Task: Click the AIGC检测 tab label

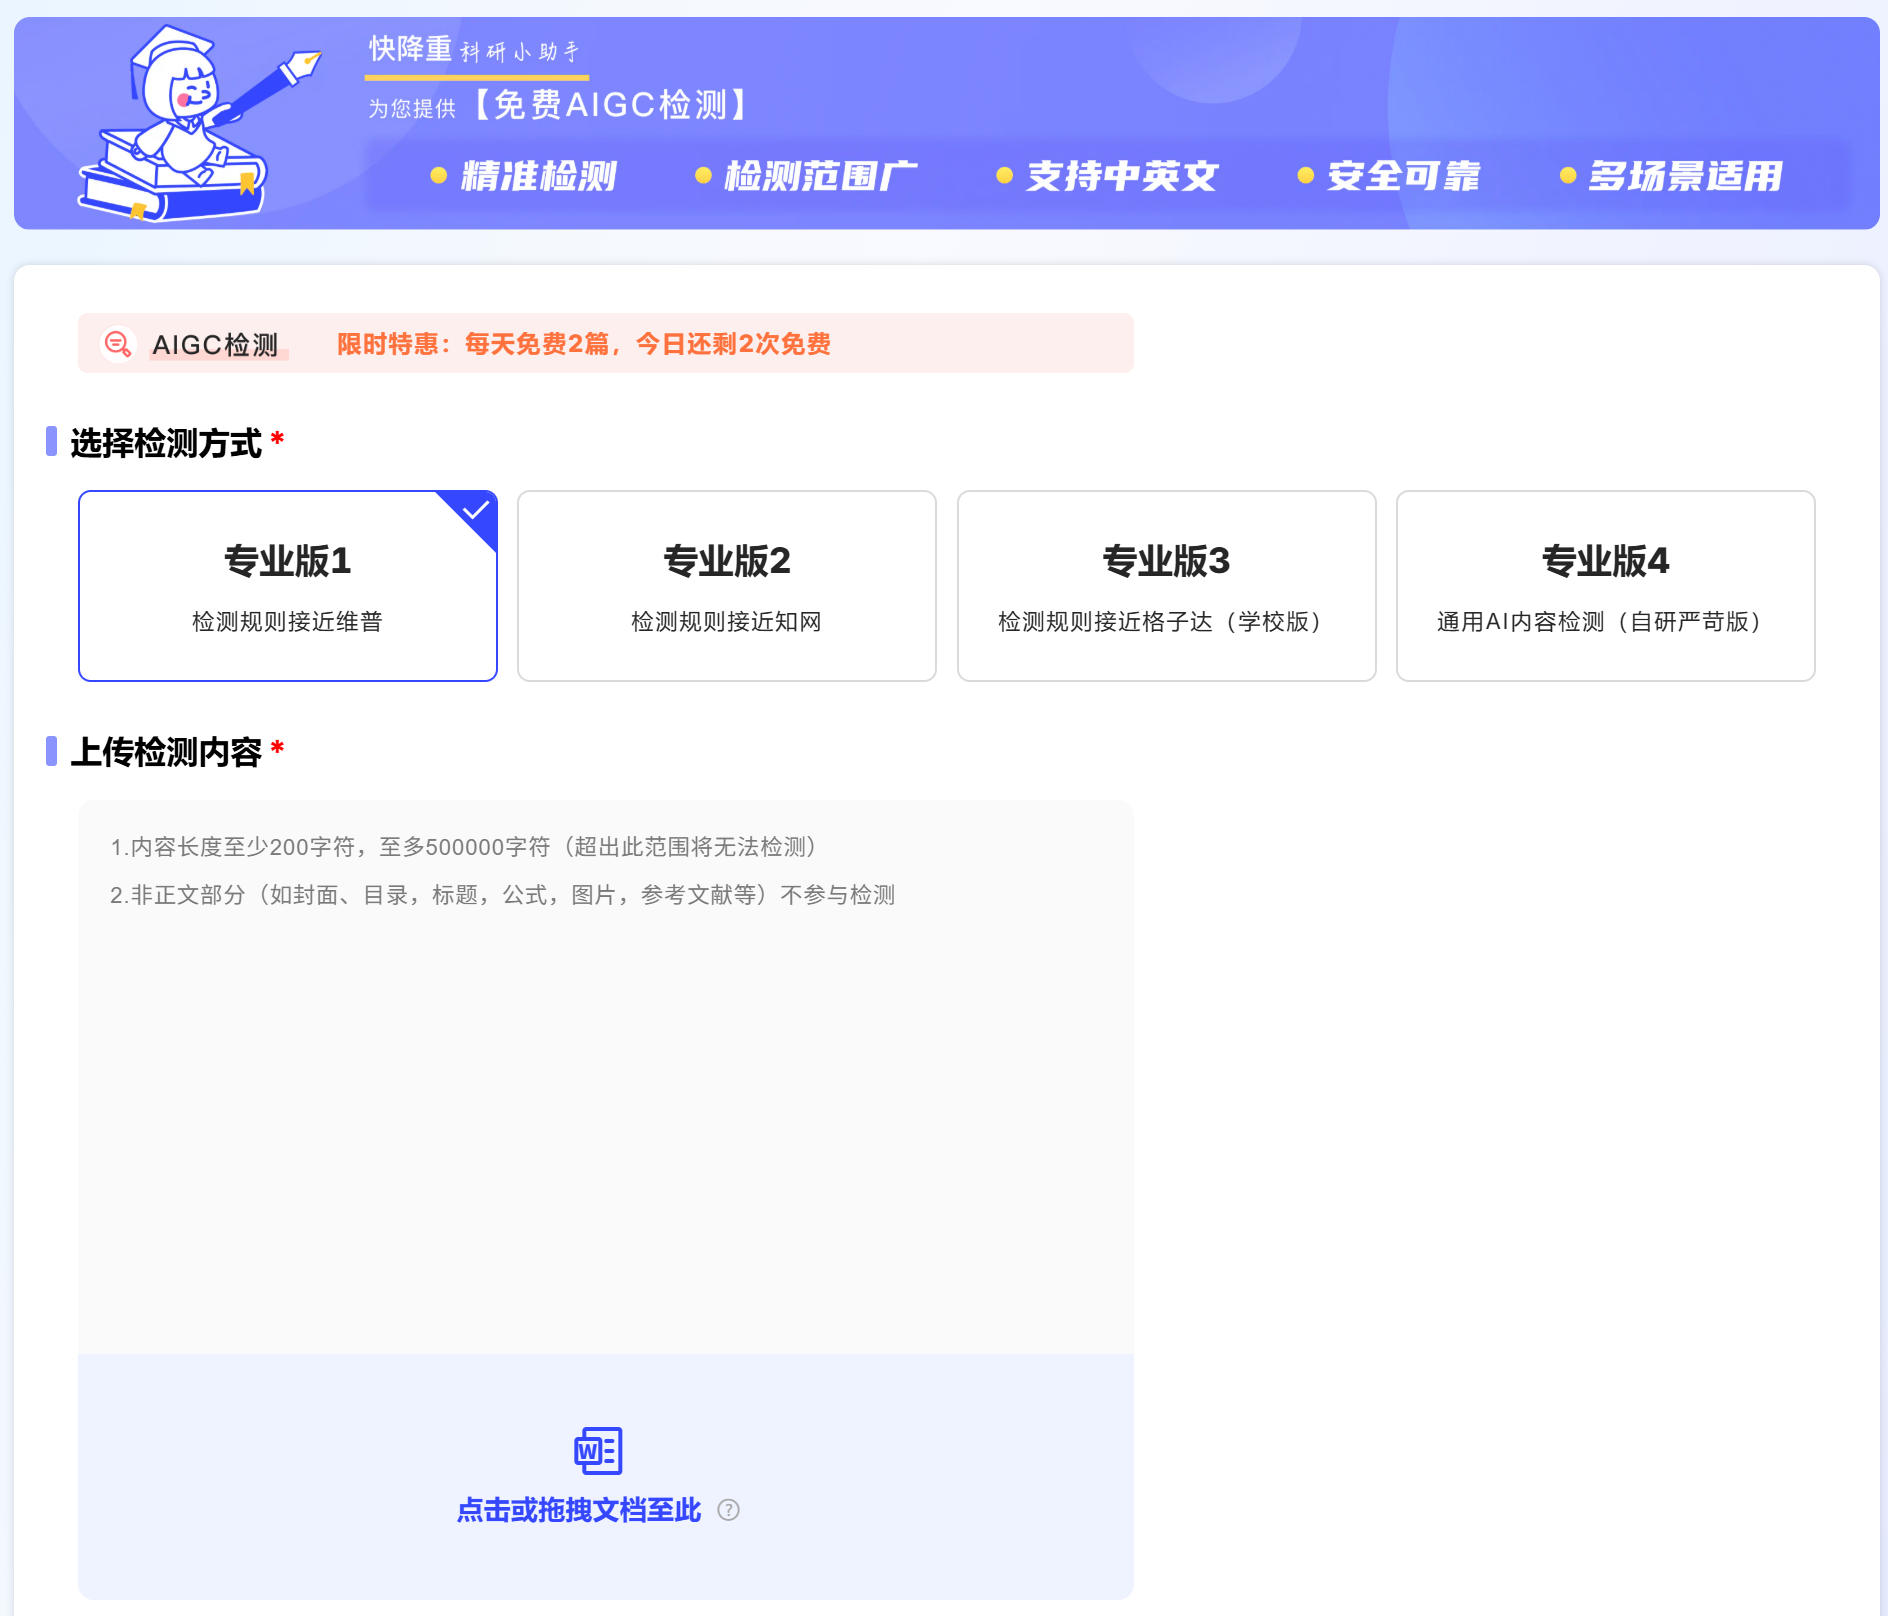Action: pos(215,345)
